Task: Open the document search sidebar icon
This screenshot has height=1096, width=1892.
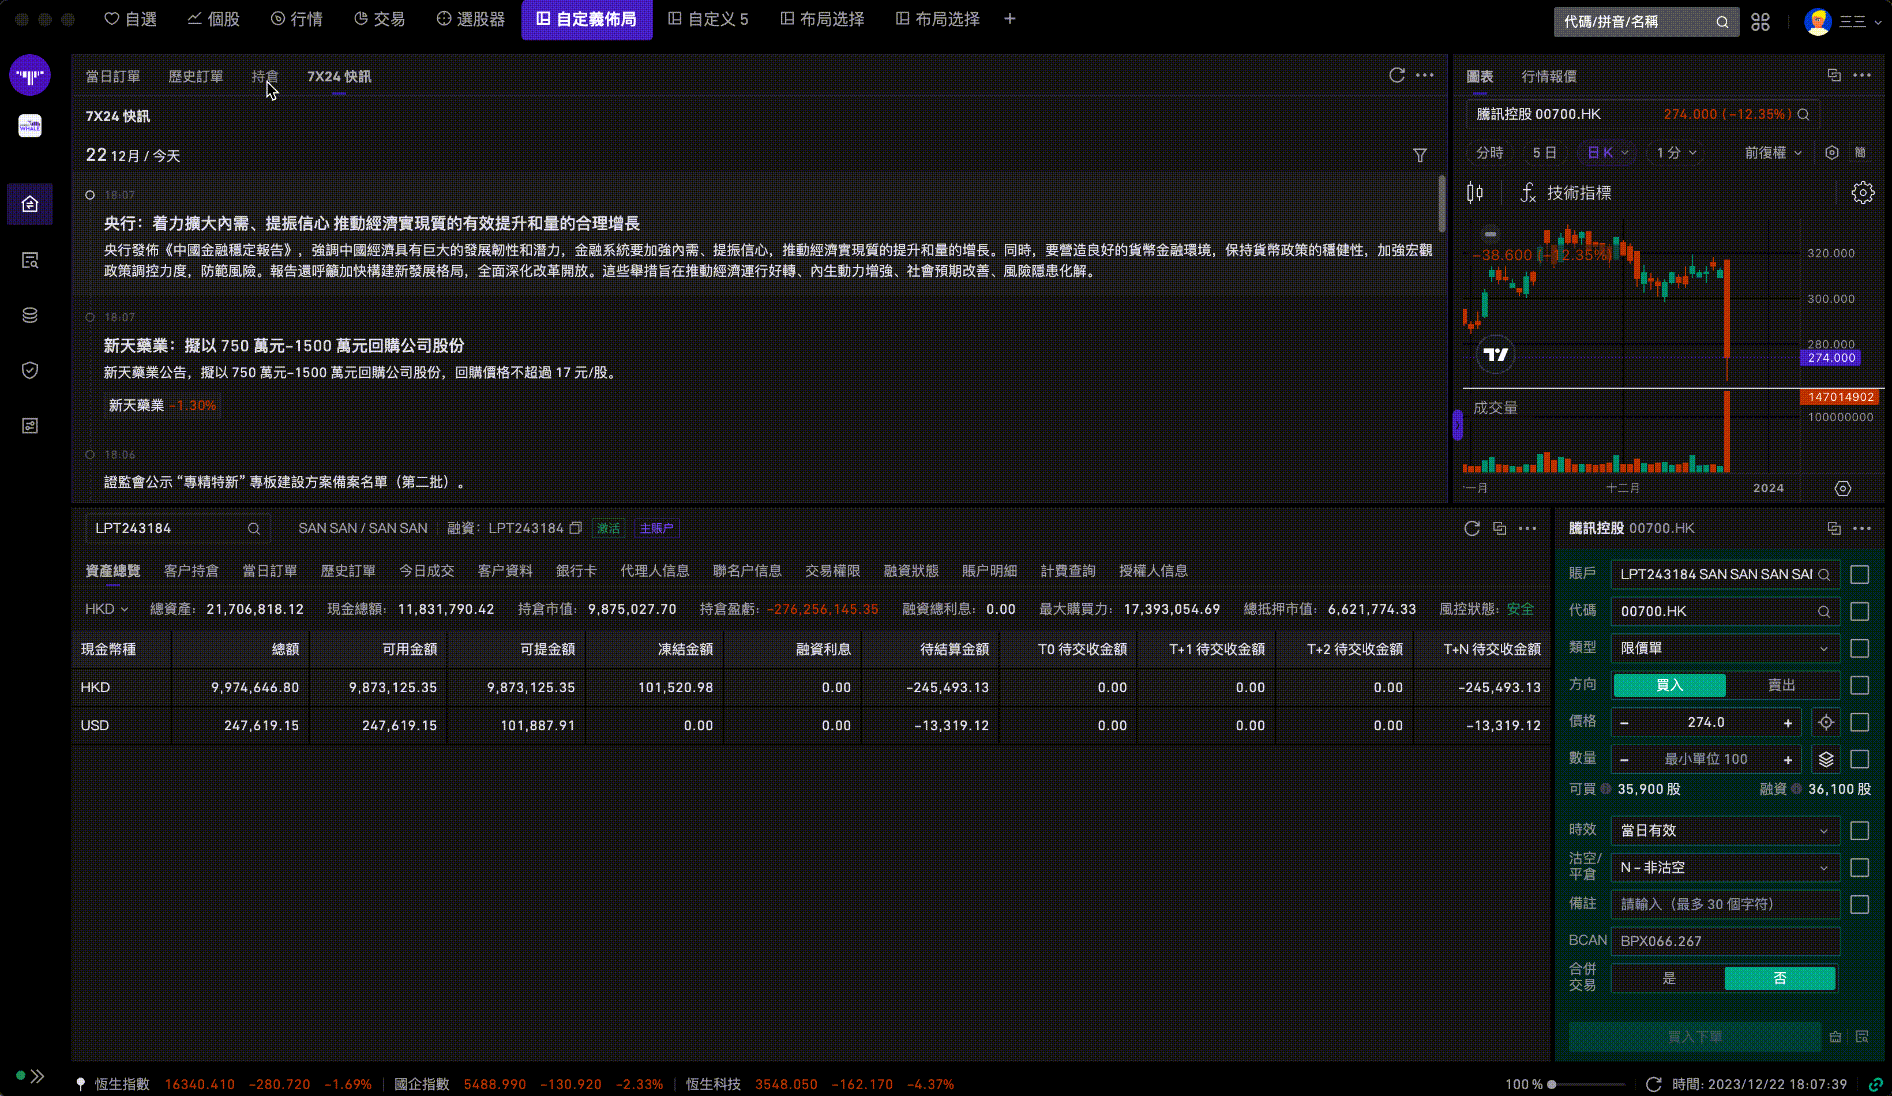Action: pyautogui.click(x=30, y=260)
